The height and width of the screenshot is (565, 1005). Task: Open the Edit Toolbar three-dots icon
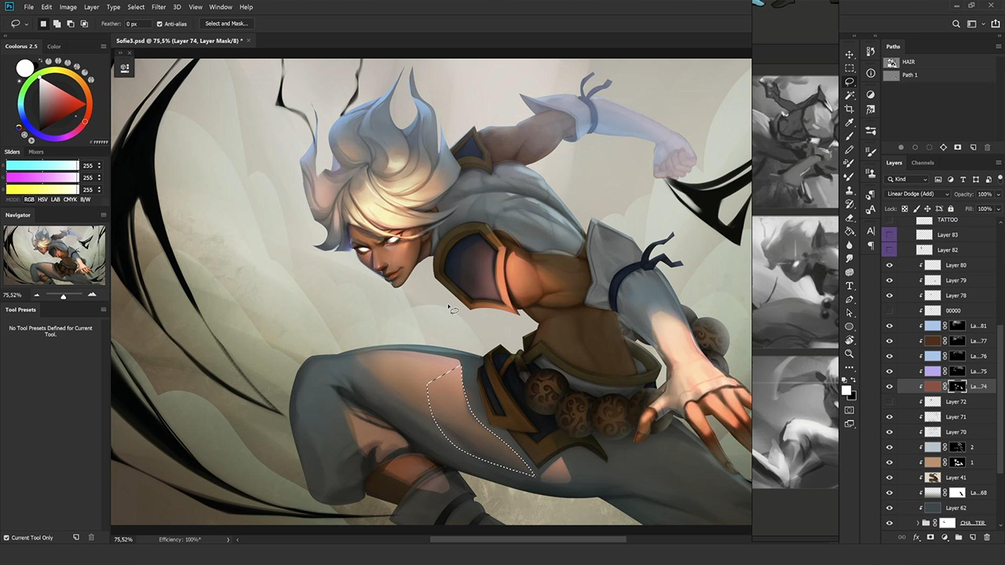[849, 368]
